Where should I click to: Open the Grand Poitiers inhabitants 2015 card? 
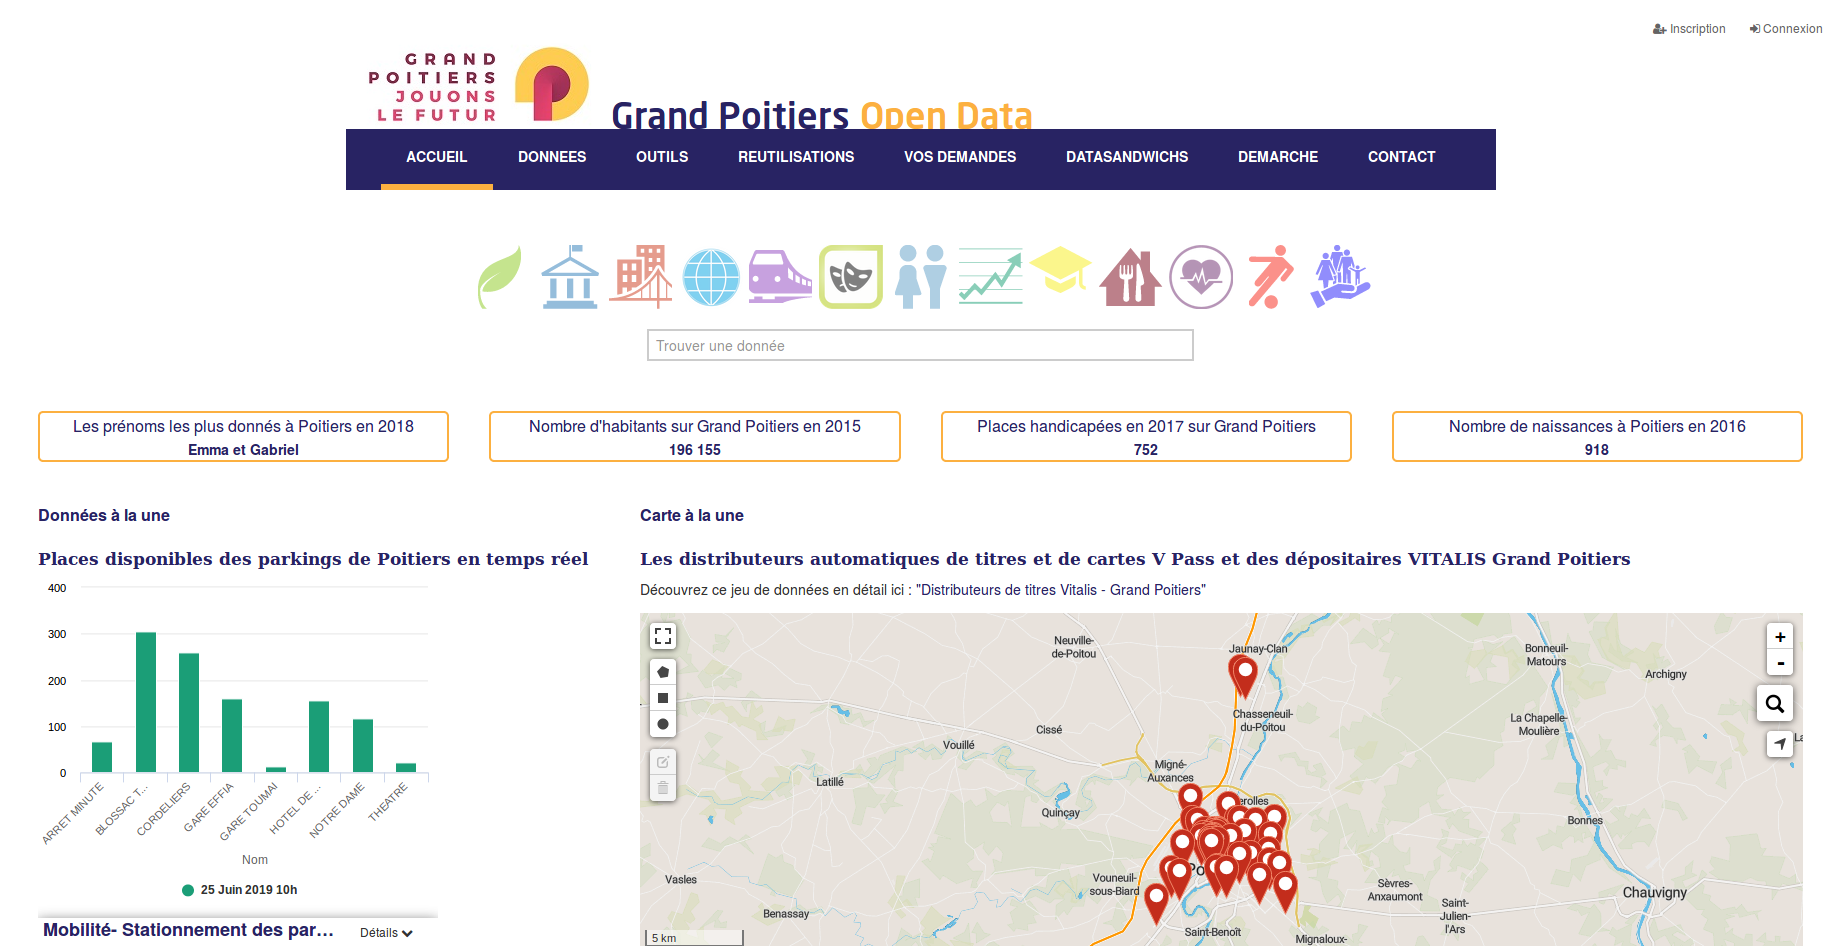click(695, 437)
